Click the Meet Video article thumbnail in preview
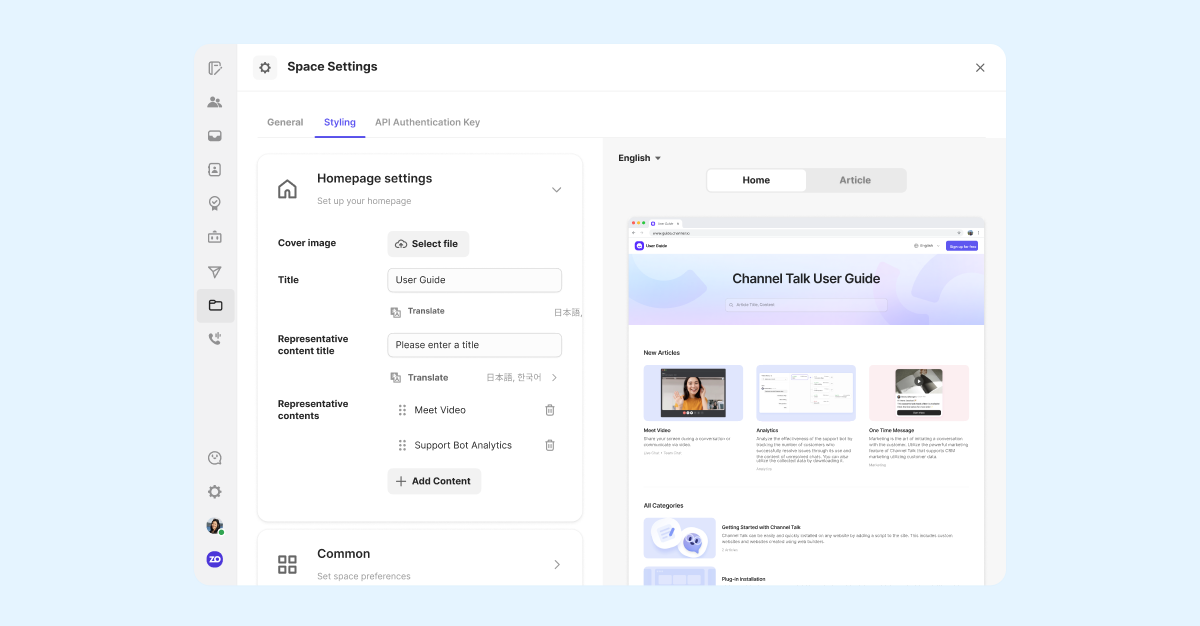The width and height of the screenshot is (1200, 626). pyautogui.click(x=693, y=392)
